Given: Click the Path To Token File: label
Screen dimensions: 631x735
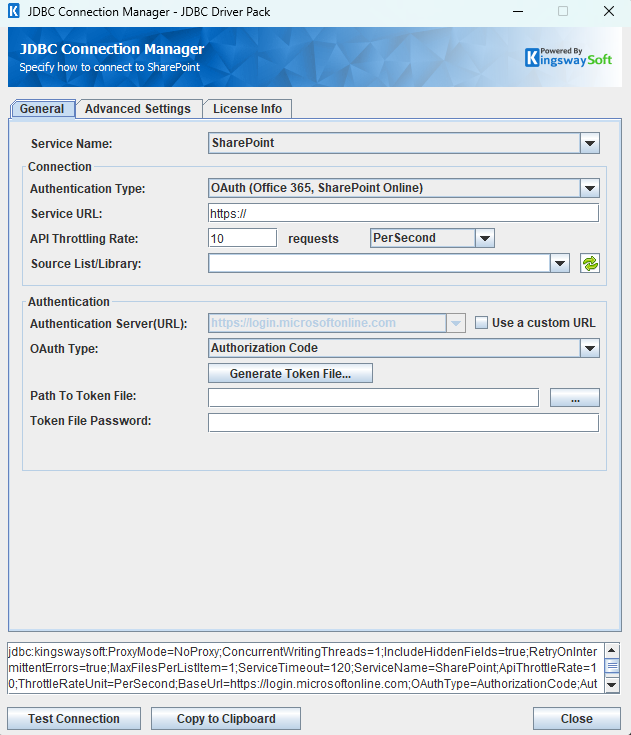Looking at the screenshot, I should (83, 396).
